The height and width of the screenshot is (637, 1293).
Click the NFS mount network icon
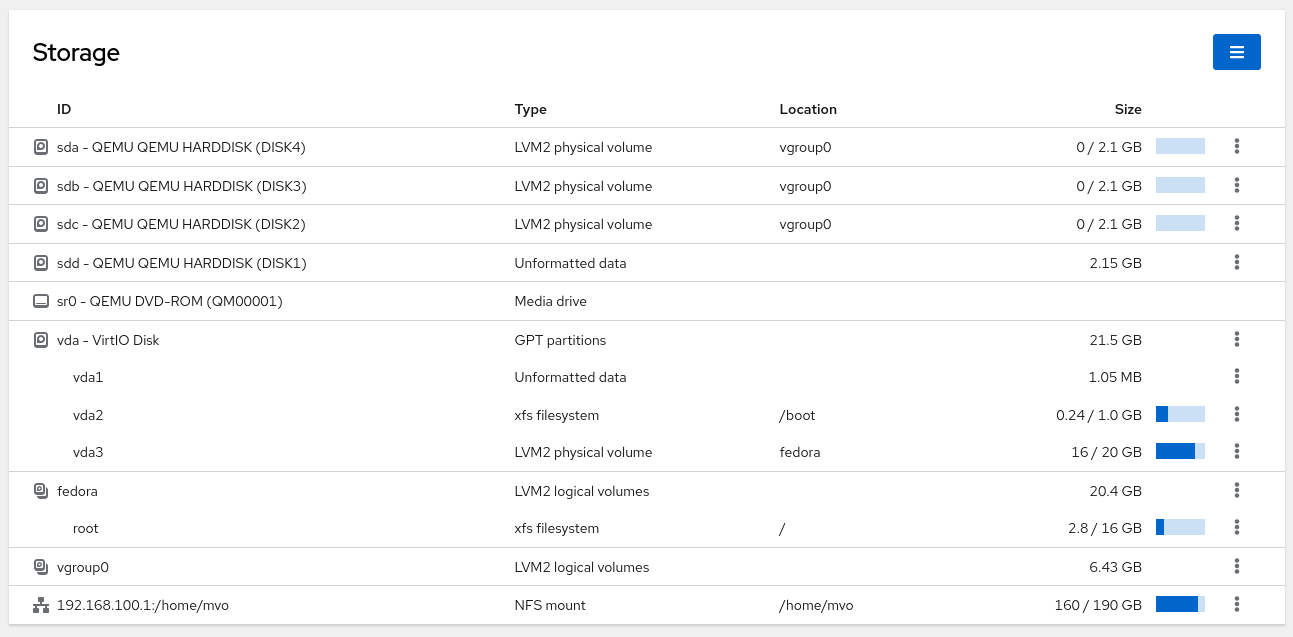(41, 605)
